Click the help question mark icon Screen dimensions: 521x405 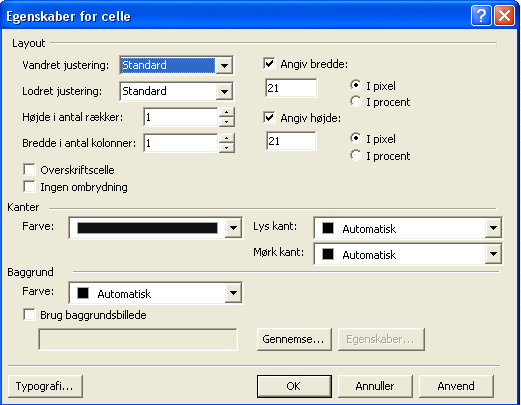tap(481, 16)
